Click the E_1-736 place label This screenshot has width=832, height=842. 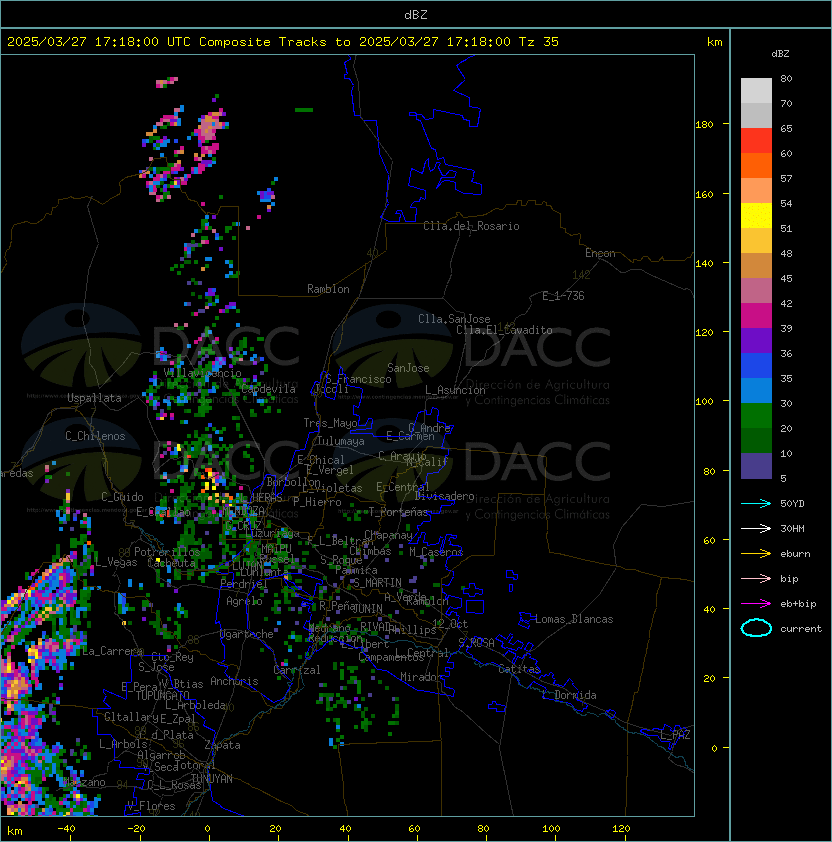point(563,296)
